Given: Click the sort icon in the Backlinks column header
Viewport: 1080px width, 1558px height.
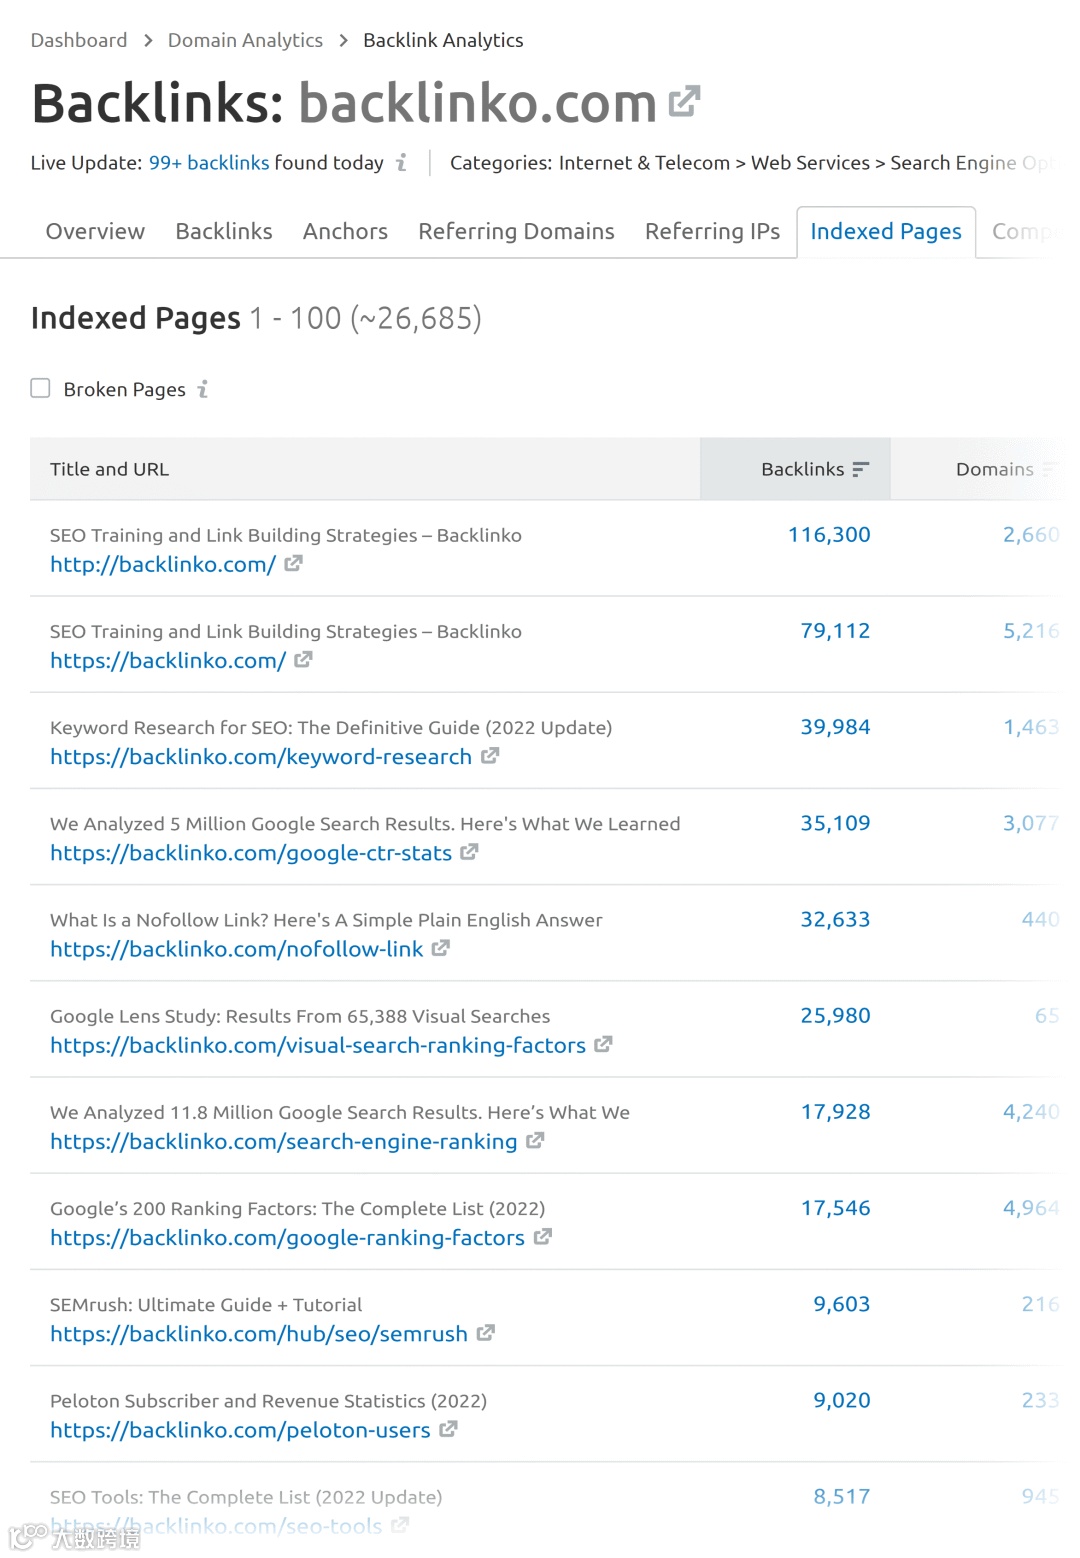Looking at the screenshot, I should point(861,469).
